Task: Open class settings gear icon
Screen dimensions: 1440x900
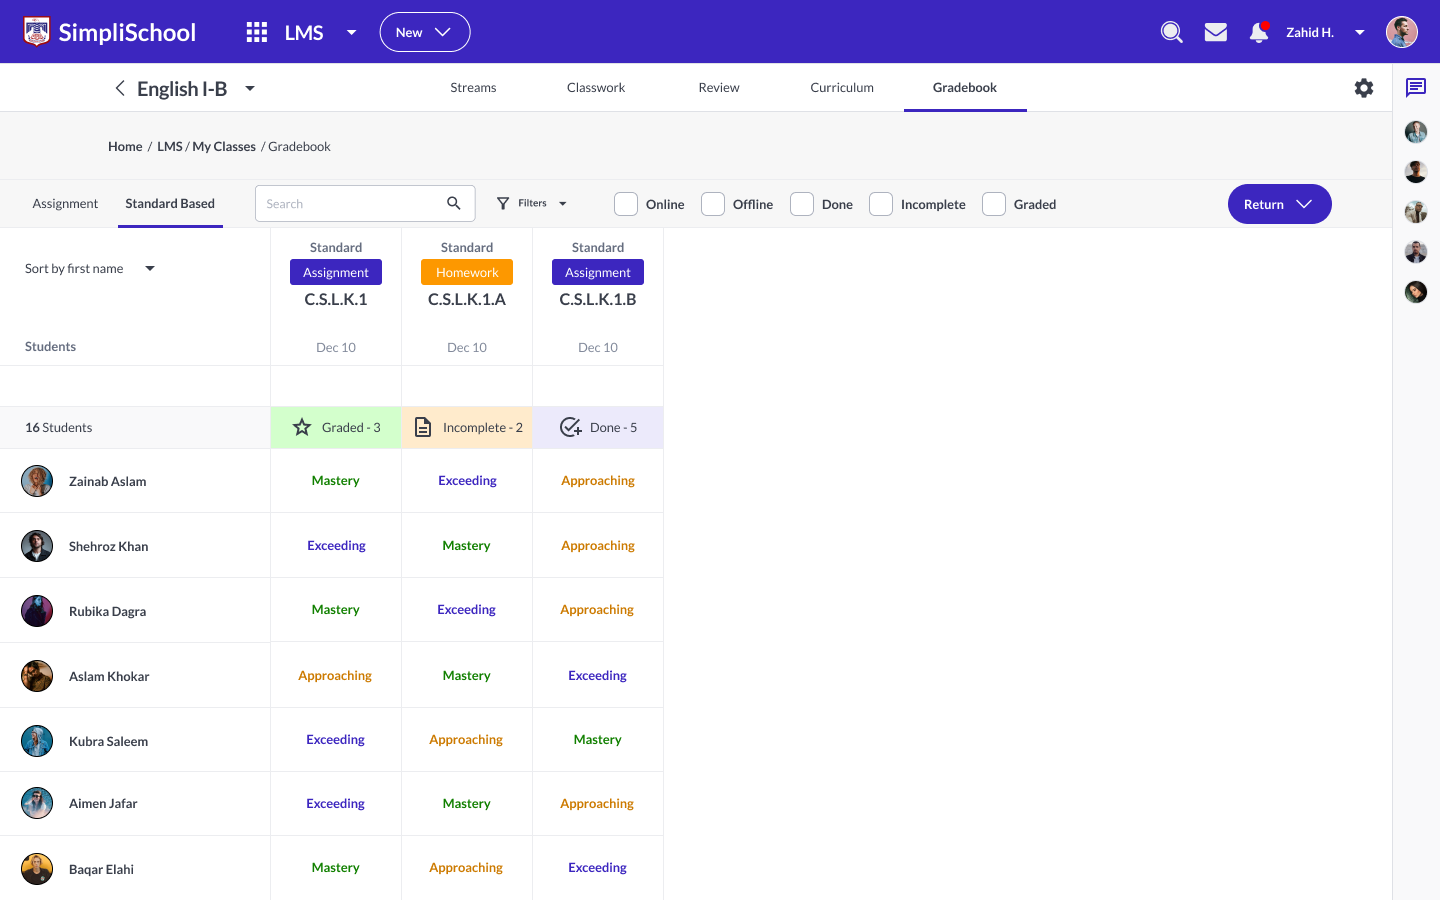Action: coord(1364,88)
